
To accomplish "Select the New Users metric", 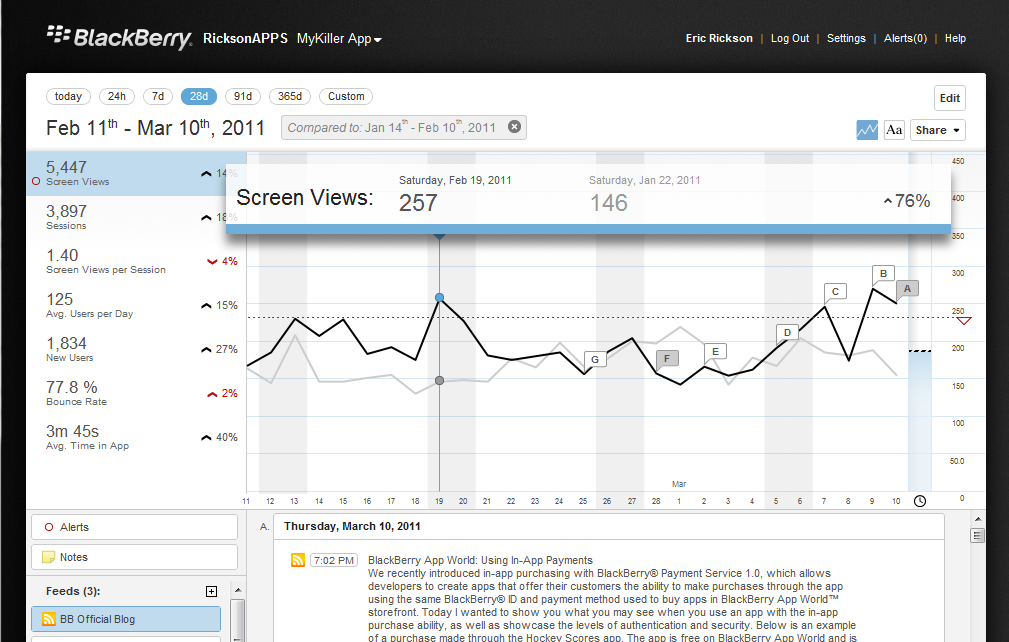I will pyautogui.click(x=136, y=349).
